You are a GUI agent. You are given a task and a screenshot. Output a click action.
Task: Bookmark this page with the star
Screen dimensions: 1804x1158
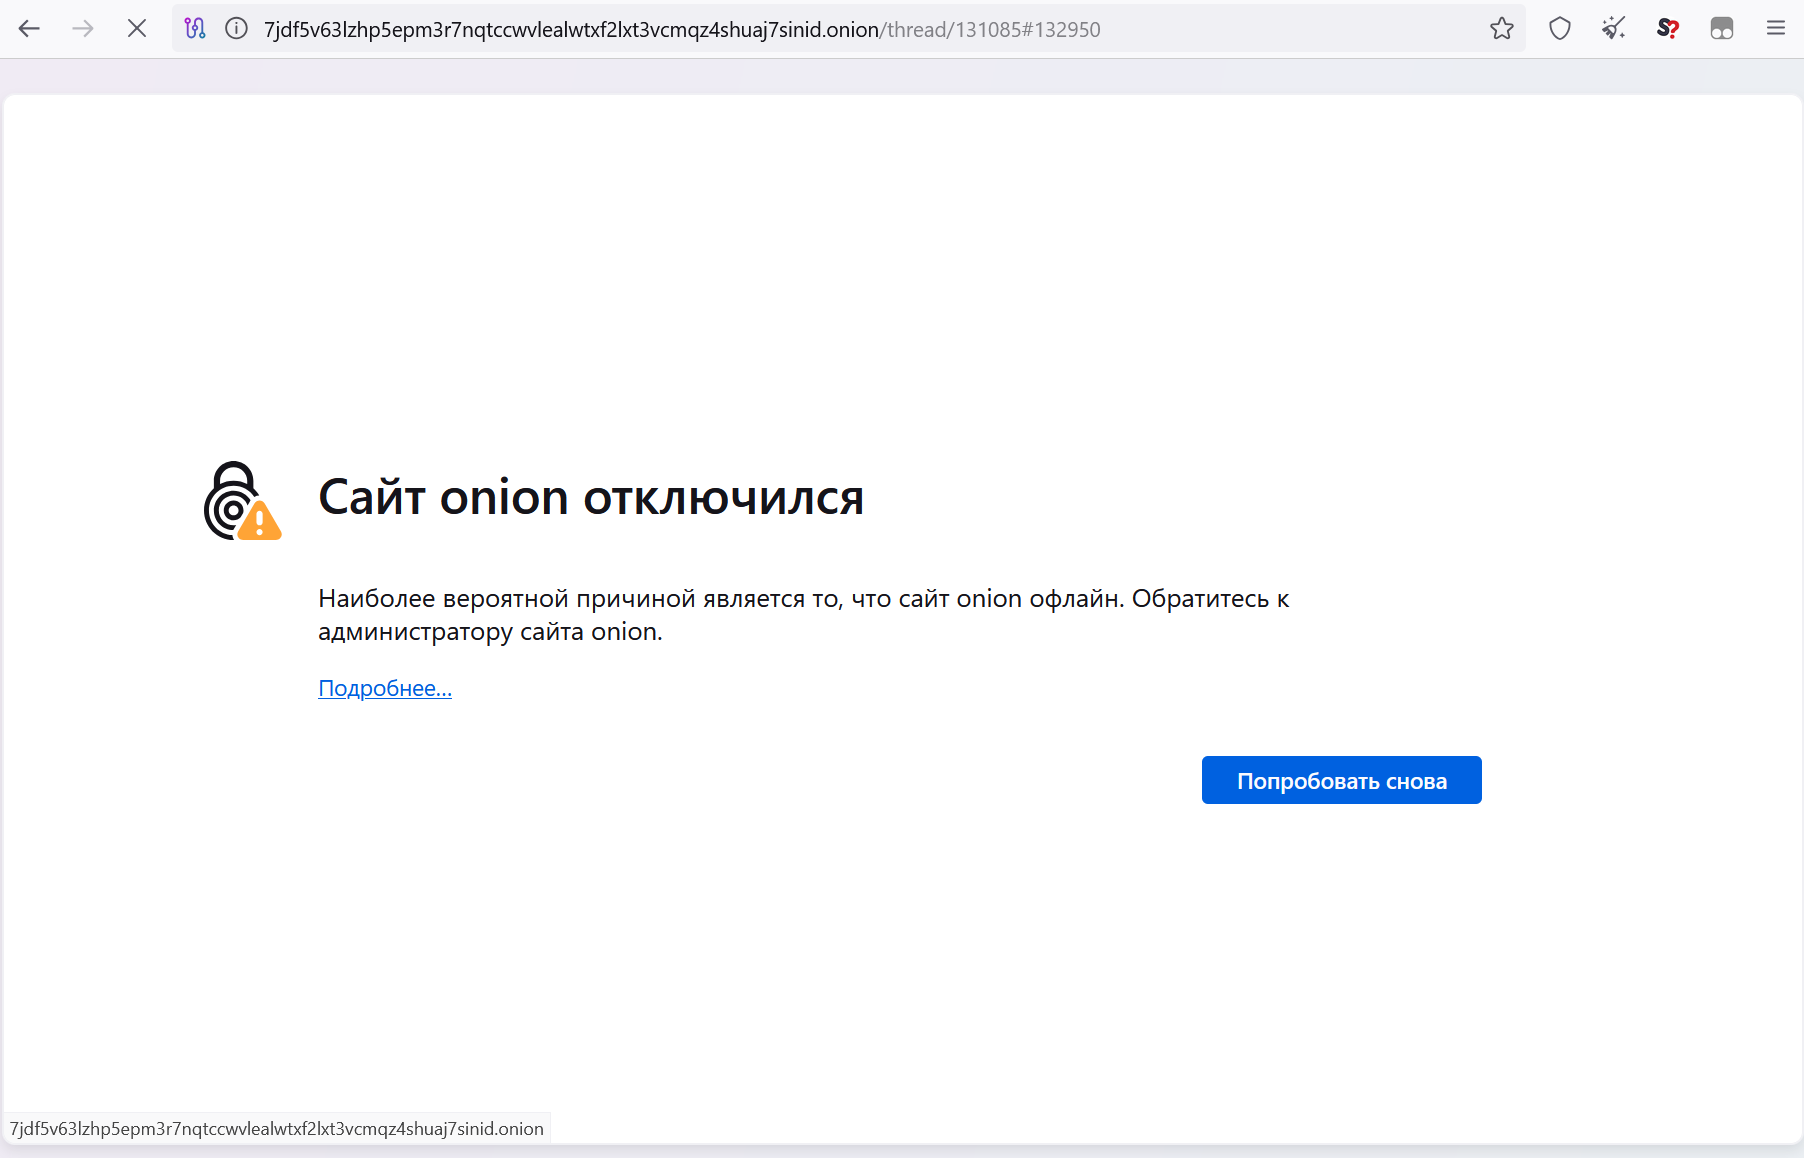pyautogui.click(x=1501, y=29)
